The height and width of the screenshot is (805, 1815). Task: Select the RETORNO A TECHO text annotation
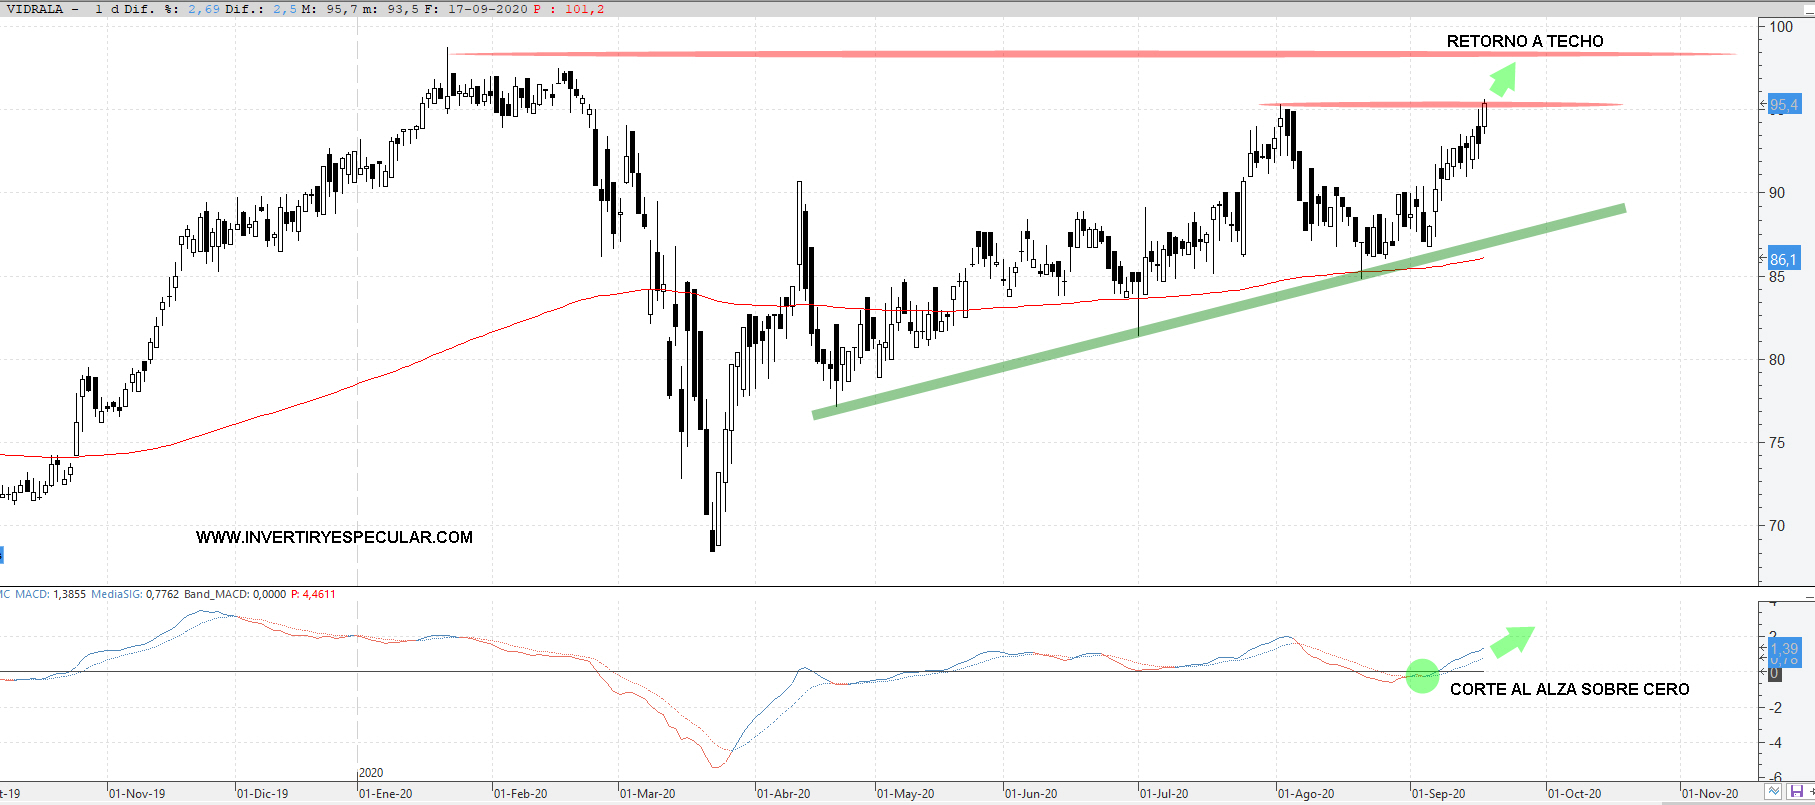1524,41
